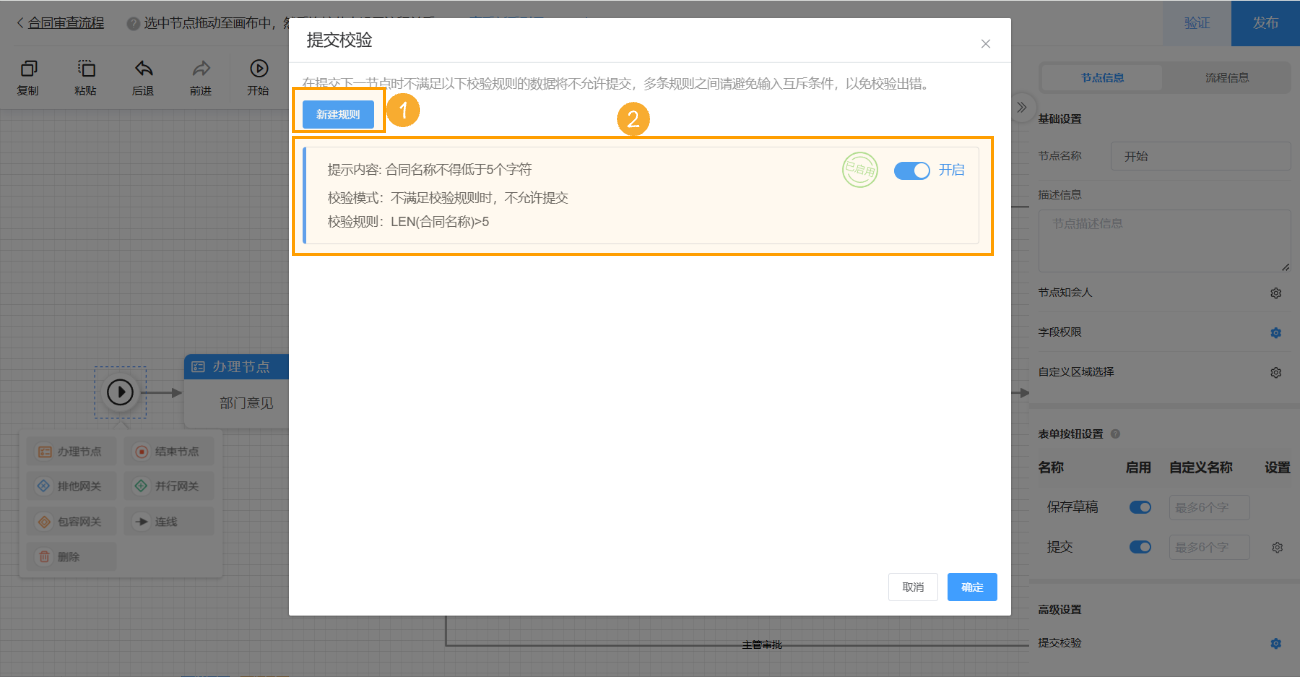This screenshot has height=677, width=1300.
Task: Open 节点知会人 settings gear
Action: point(1276,293)
